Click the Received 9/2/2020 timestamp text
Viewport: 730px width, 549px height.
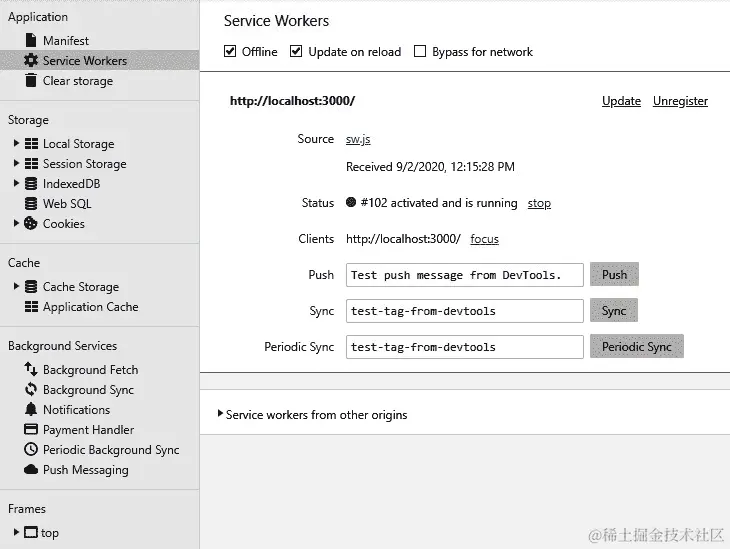430,167
